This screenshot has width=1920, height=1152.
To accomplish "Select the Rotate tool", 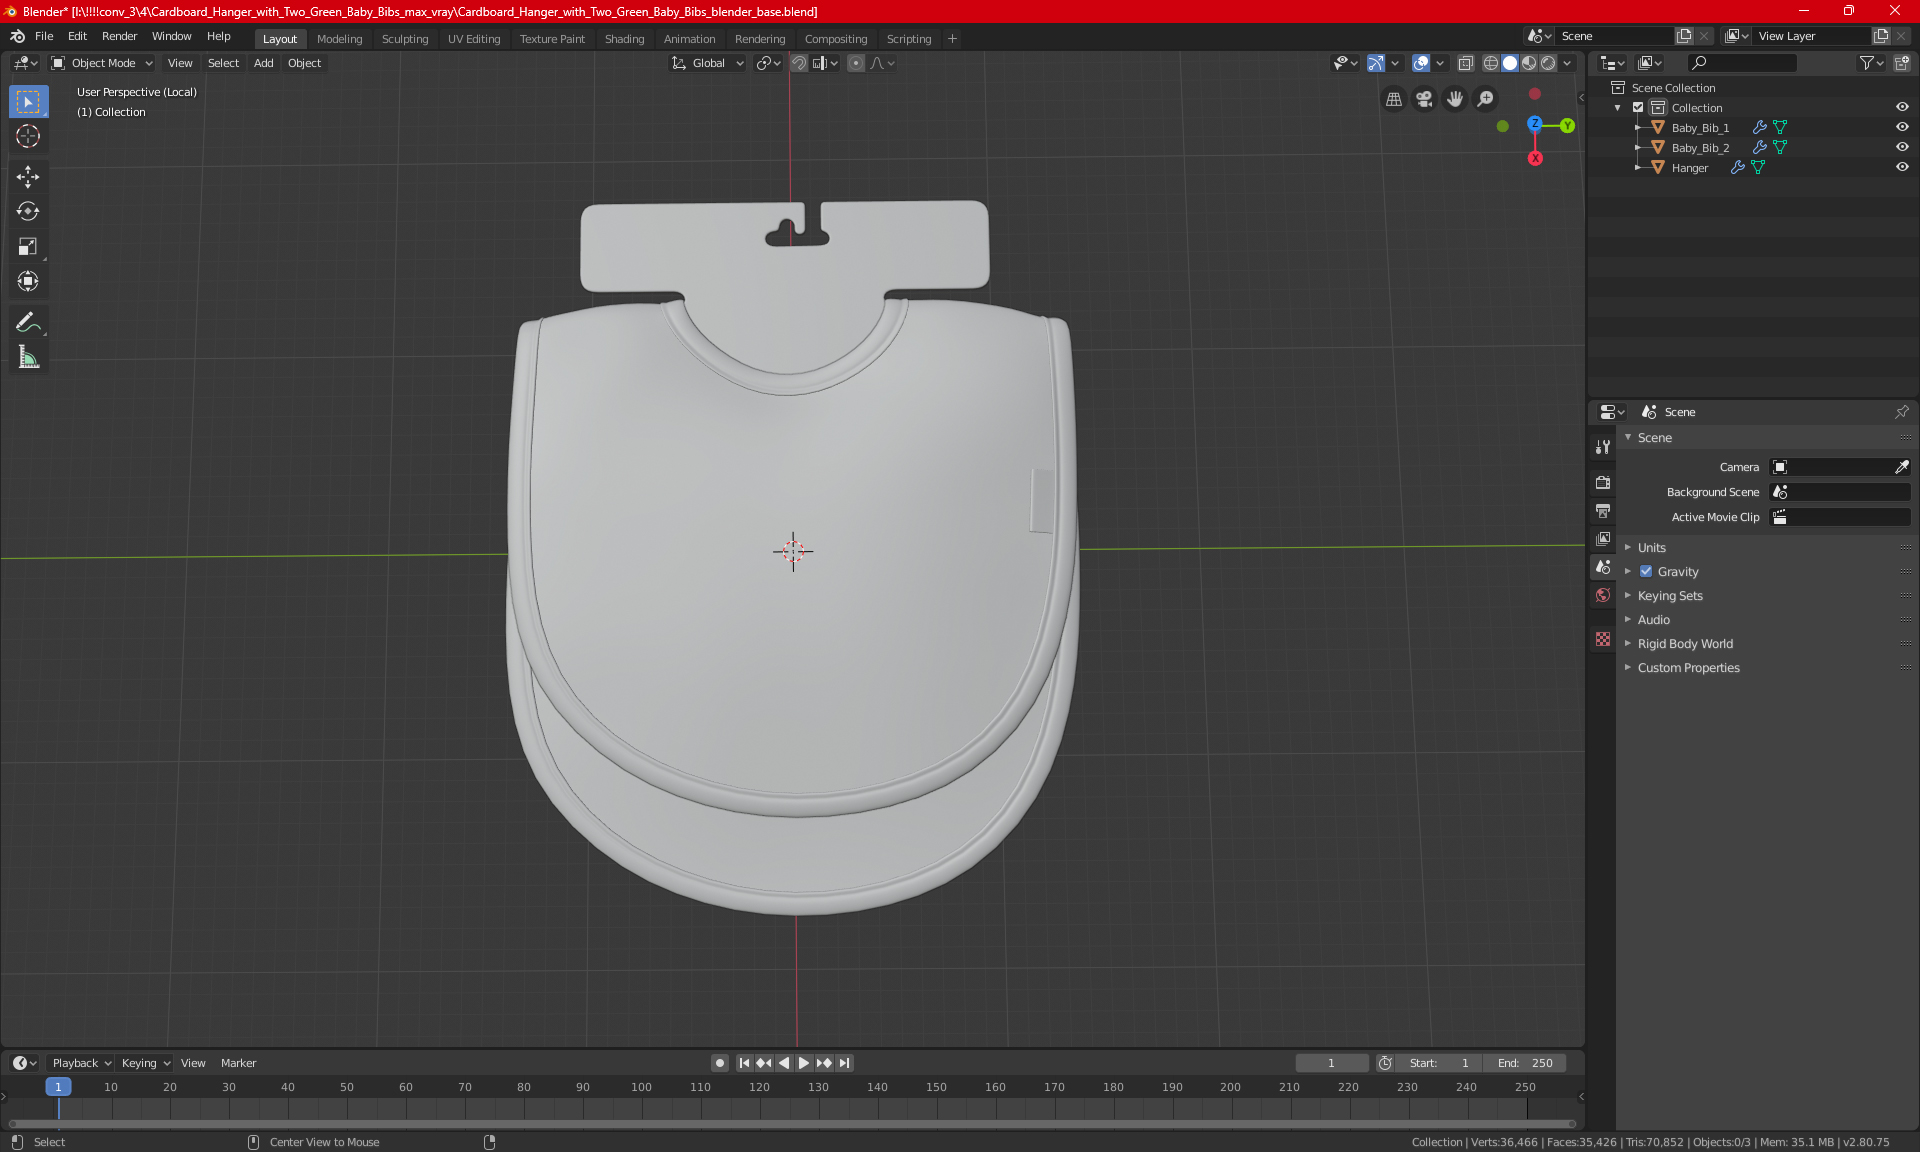I will click(x=28, y=211).
